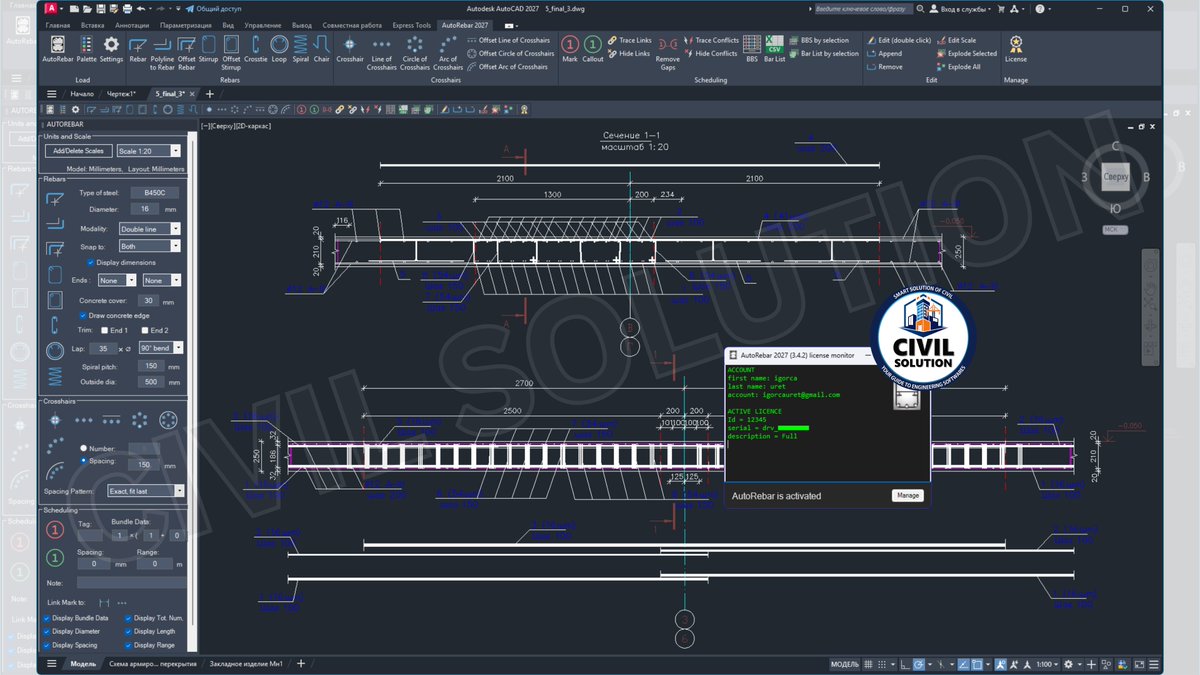
Task: Click the AutoRebar load icon in ribbon
Action: 57,49
